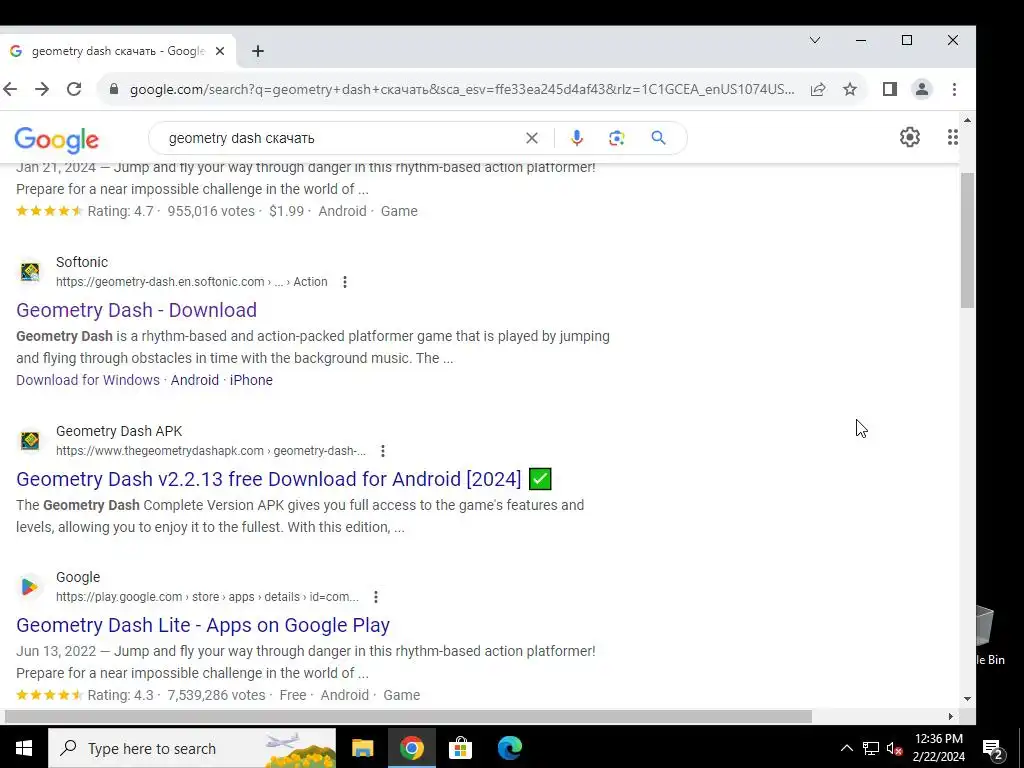Open network status tray icon

point(871,748)
